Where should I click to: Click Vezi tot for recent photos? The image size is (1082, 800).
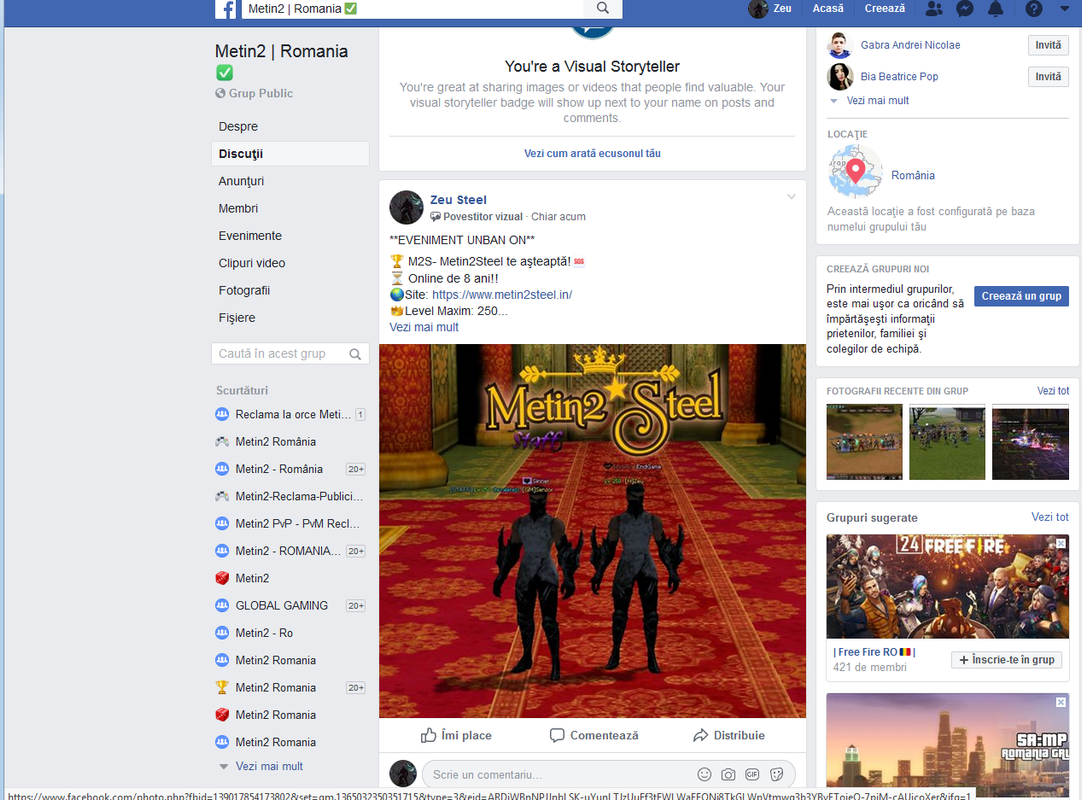coord(1052,391)
